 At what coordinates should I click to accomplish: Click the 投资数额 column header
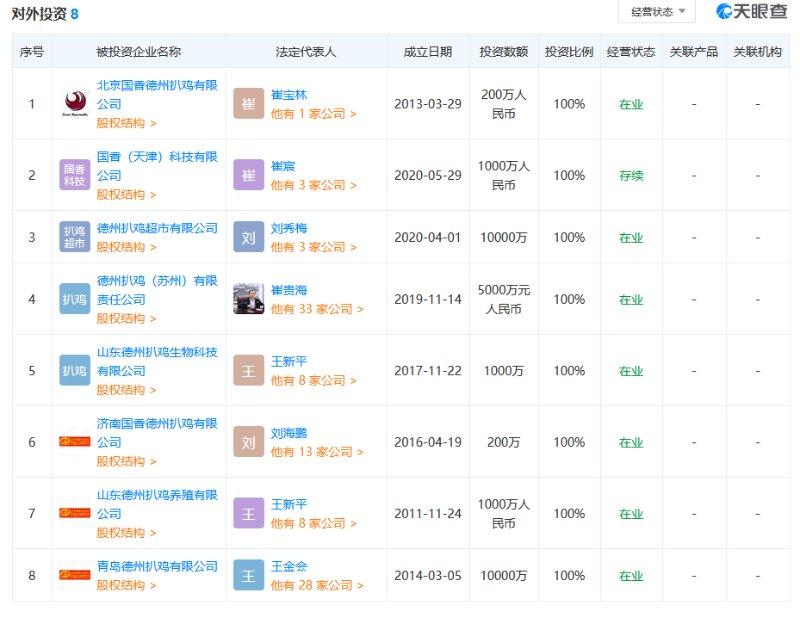click(504, 52)
